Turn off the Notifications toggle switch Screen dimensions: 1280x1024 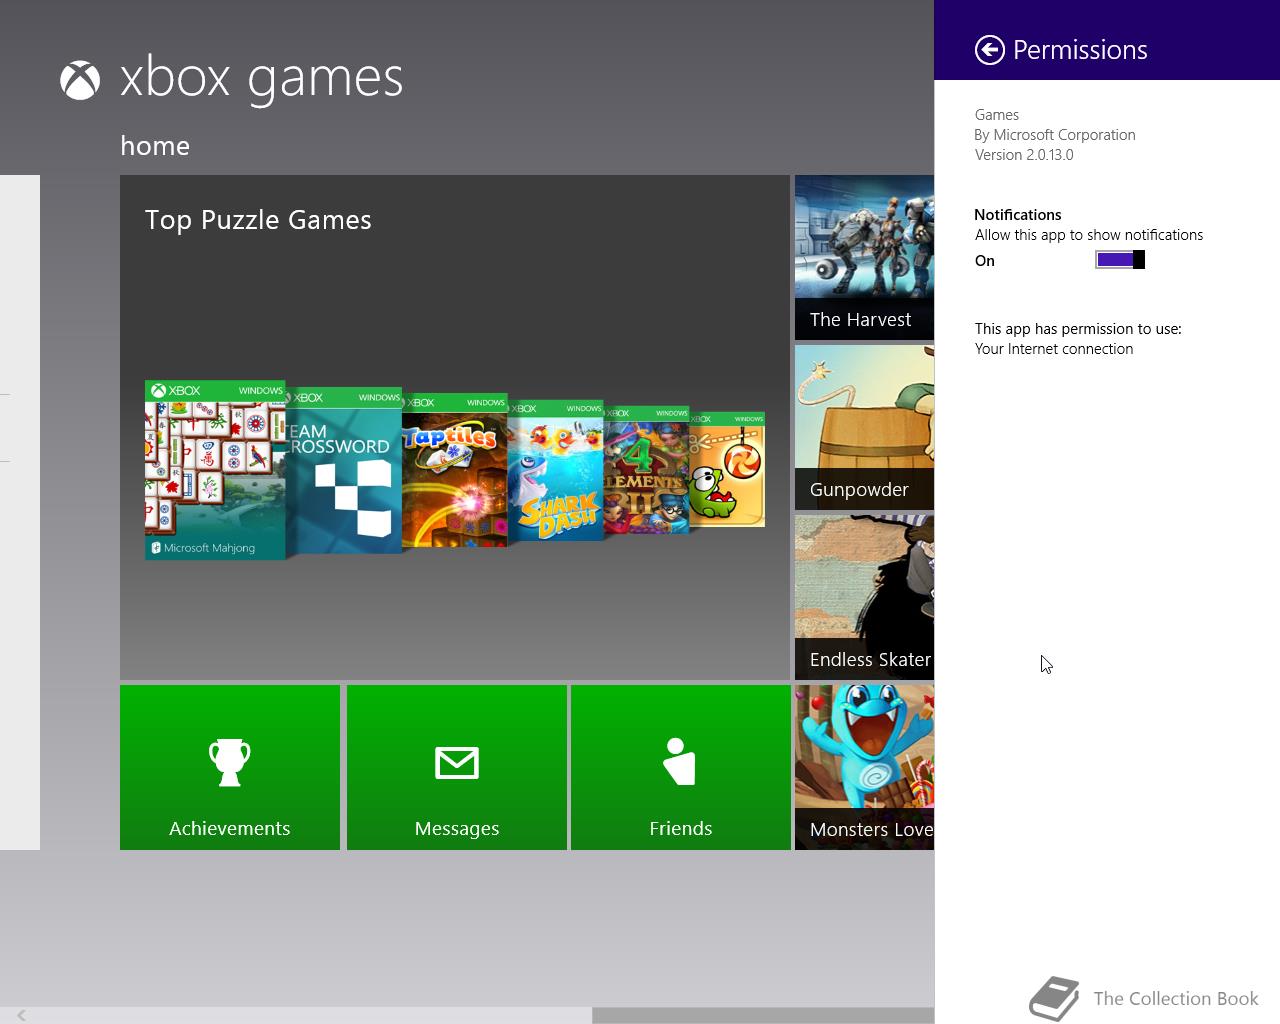coord(1120,260)
